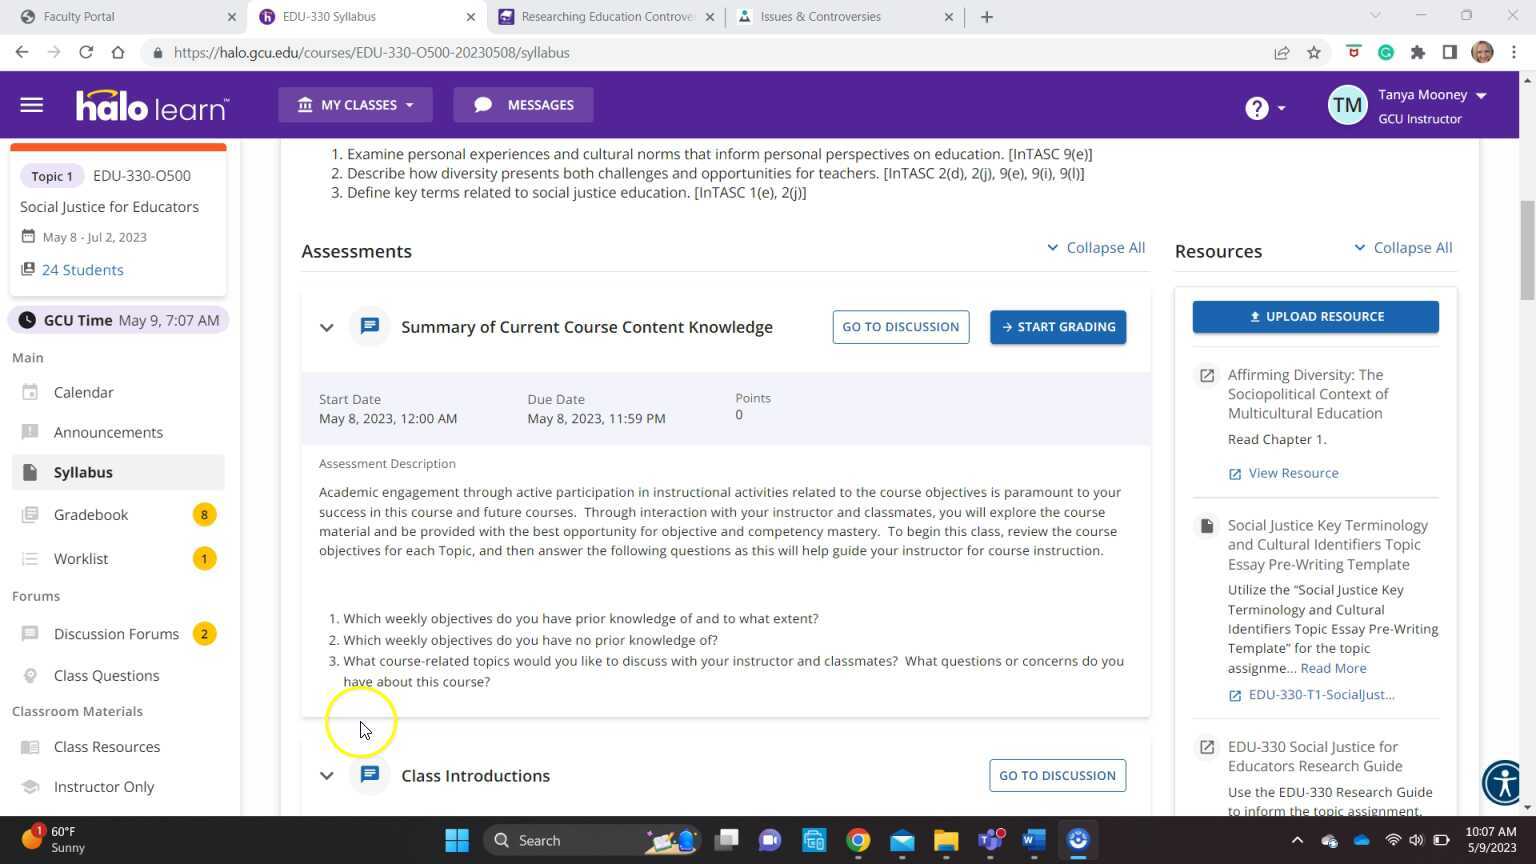The height and width of the screenshot is (864, 1536).
Task: Open the accessibility widget
Action: point(1503,783)
